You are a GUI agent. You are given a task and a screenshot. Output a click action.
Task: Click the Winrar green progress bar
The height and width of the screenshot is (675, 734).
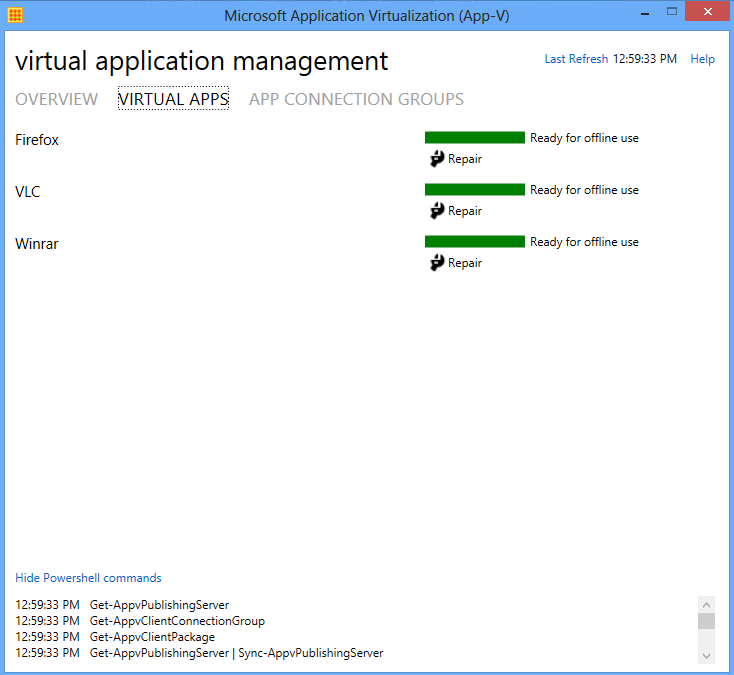[475, 242]
